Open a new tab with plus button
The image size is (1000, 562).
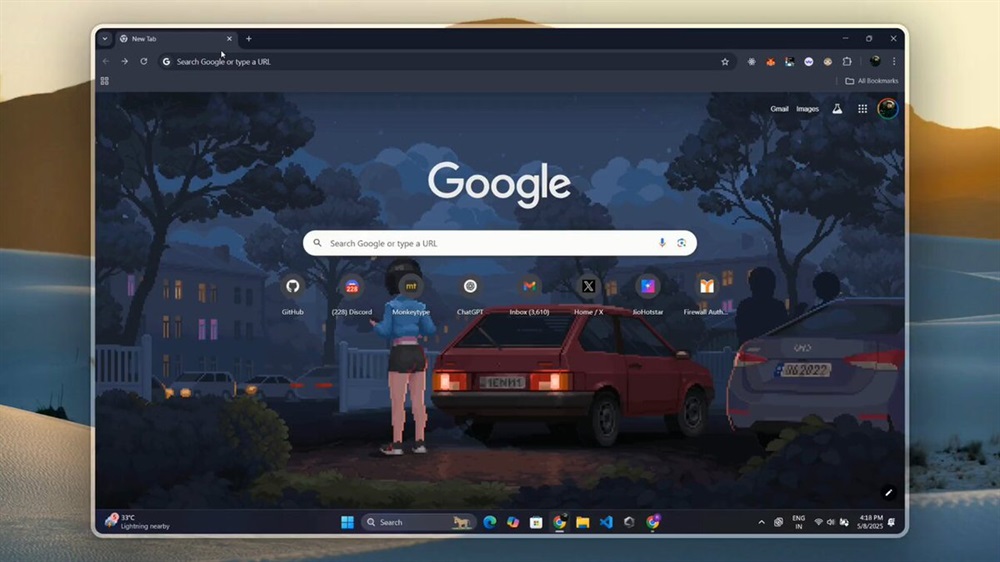coord(249,39)
